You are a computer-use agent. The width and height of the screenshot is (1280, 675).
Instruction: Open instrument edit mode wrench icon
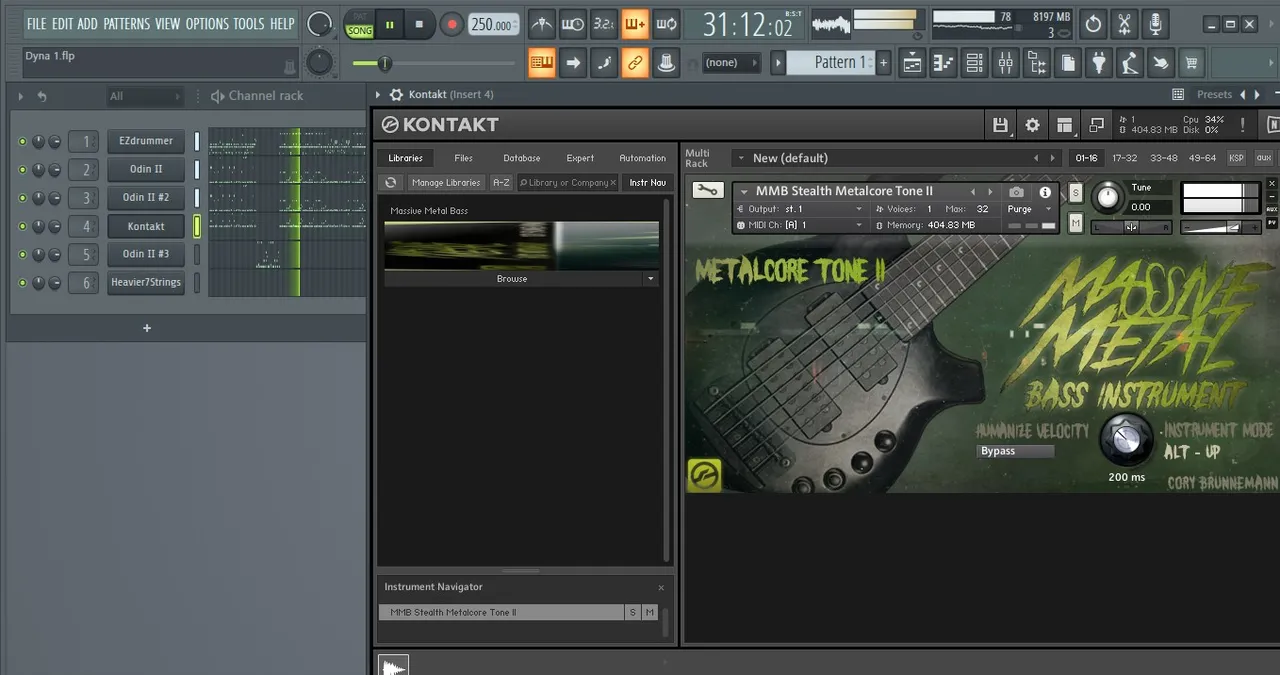coord(708,190)
